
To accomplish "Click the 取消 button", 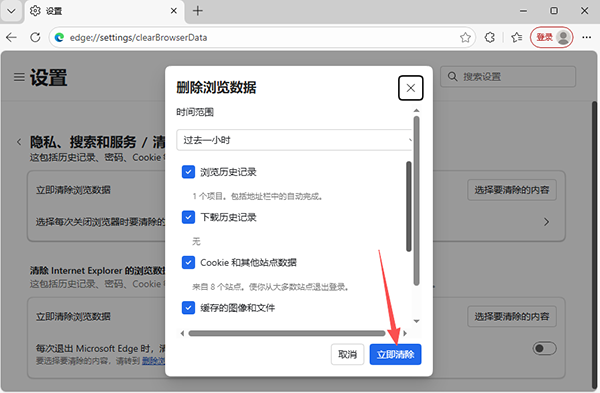I will coord(347,354).
